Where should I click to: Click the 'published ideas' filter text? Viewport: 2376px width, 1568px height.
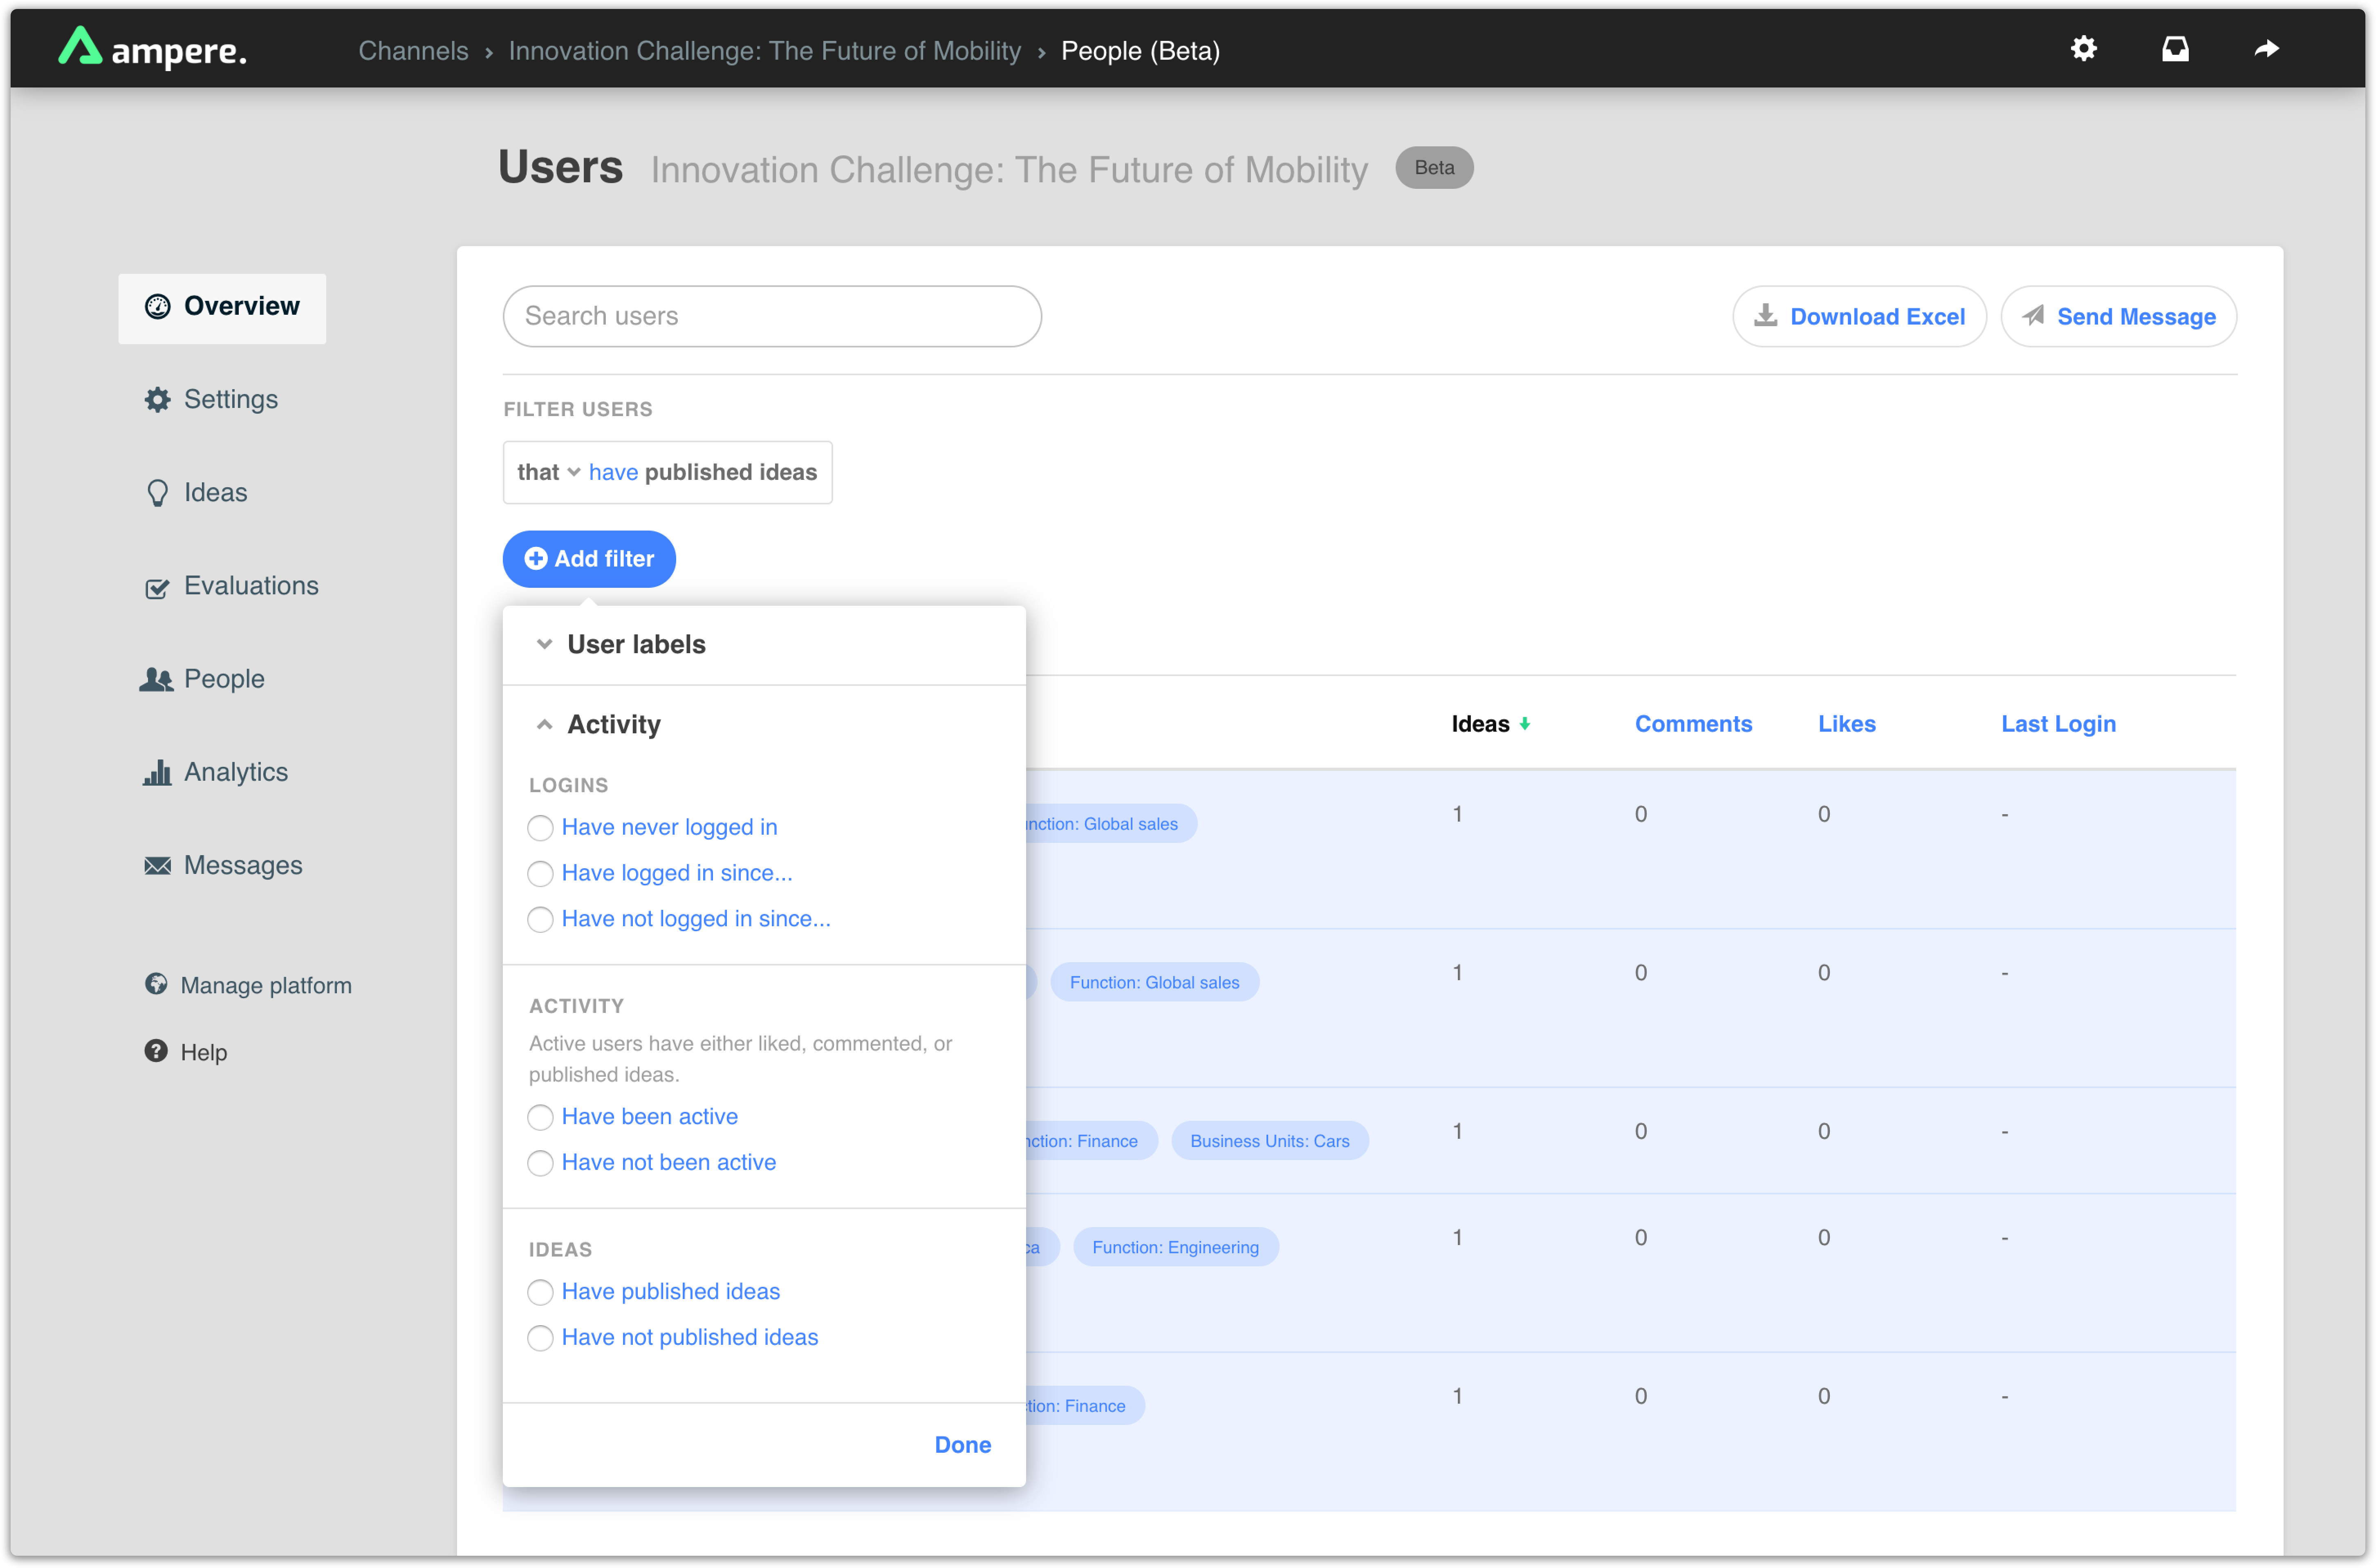(x=730, y=472)
